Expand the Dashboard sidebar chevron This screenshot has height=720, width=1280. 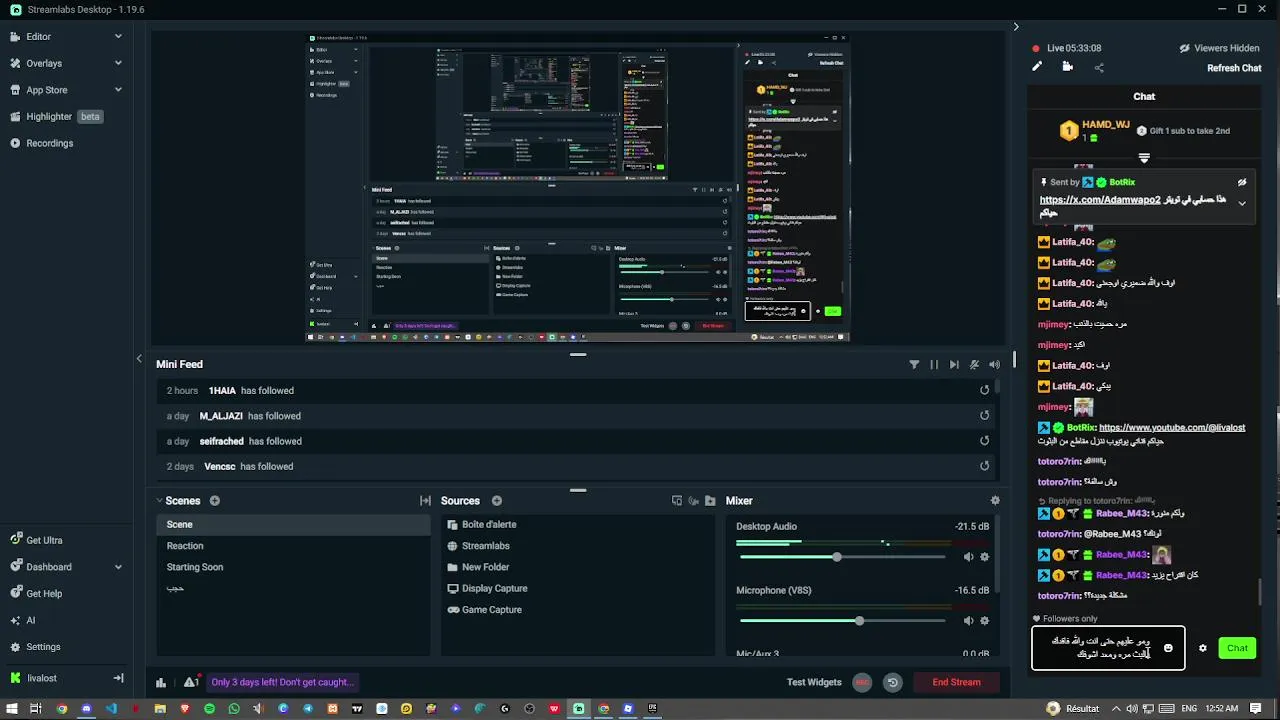point(118,567)
